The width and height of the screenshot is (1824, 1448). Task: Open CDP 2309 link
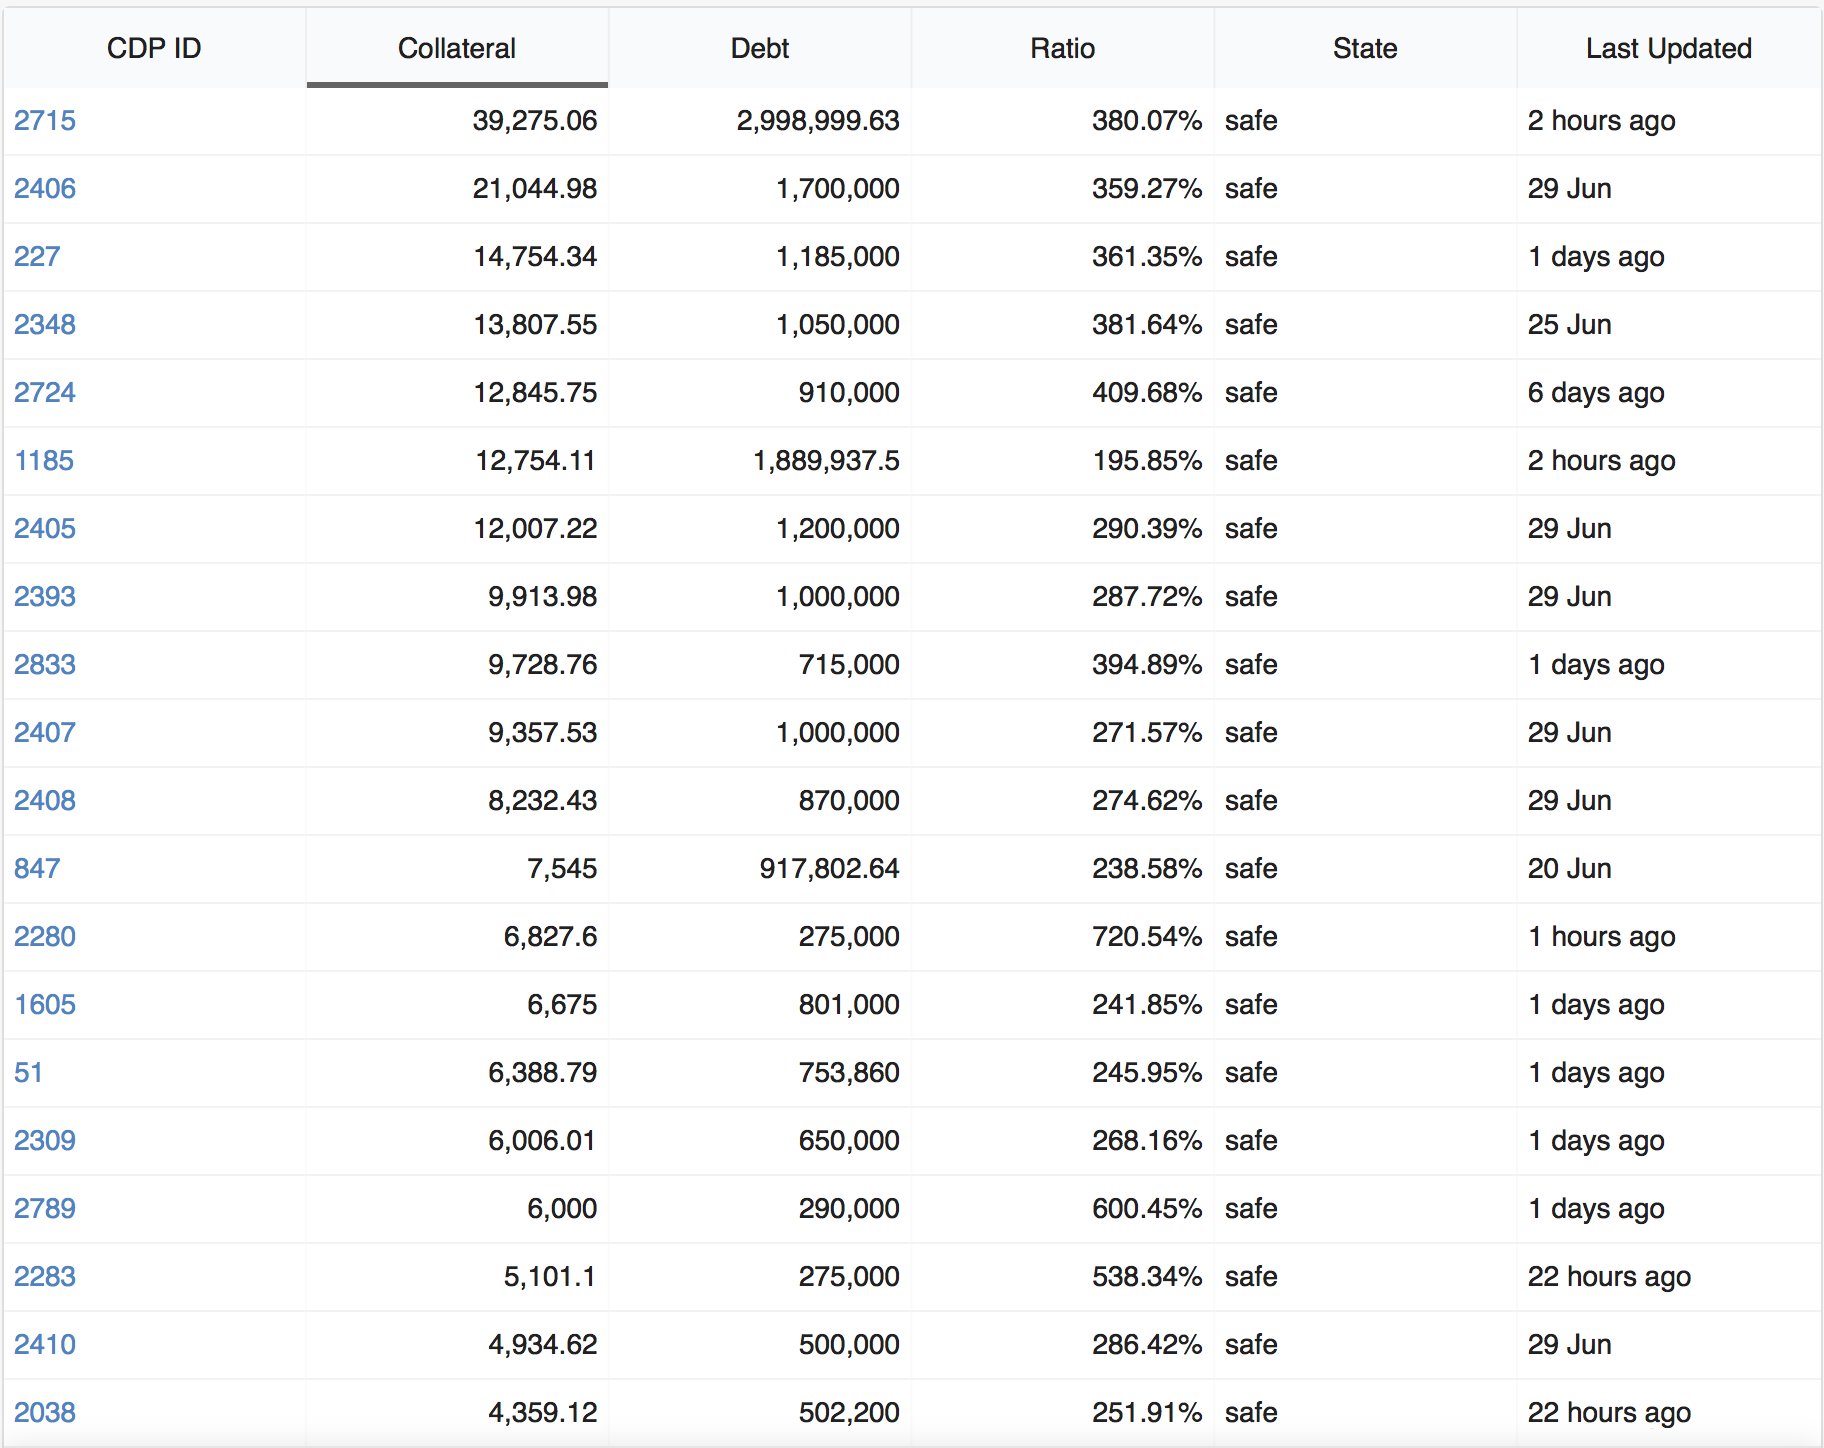pyautogui.click(x=45, y=1140)
